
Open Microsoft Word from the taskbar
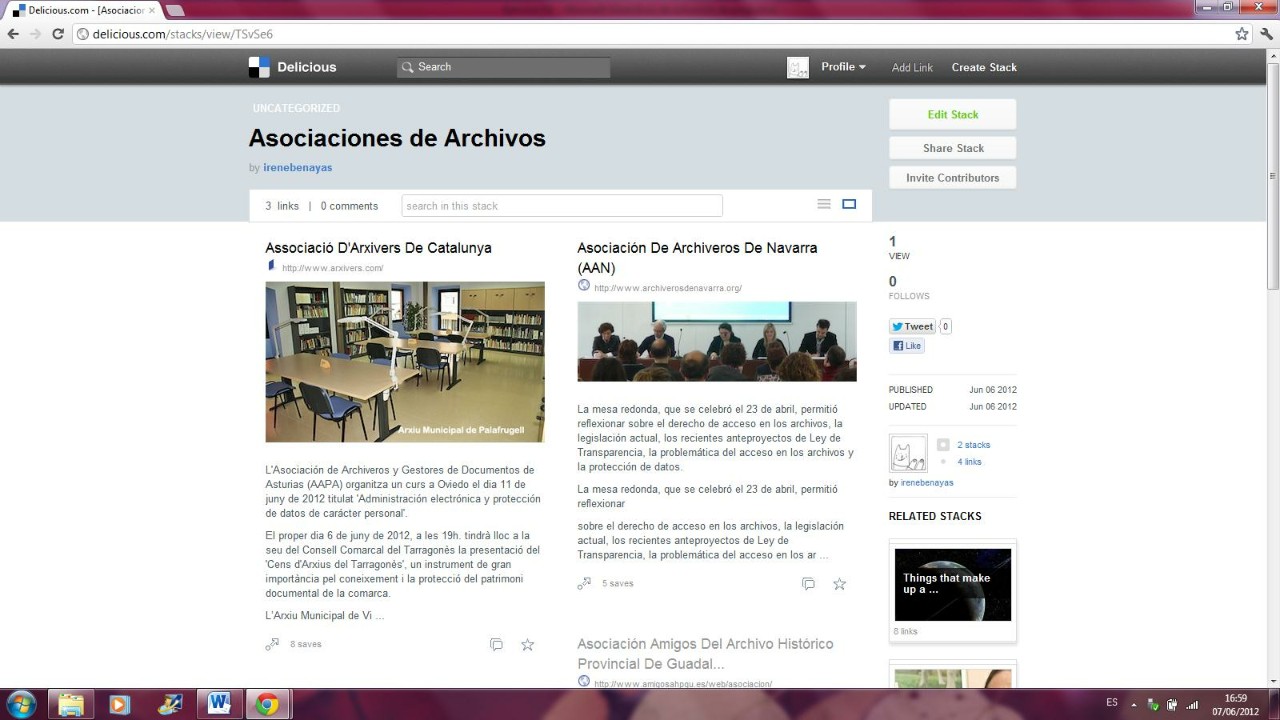tap(219, 704)
